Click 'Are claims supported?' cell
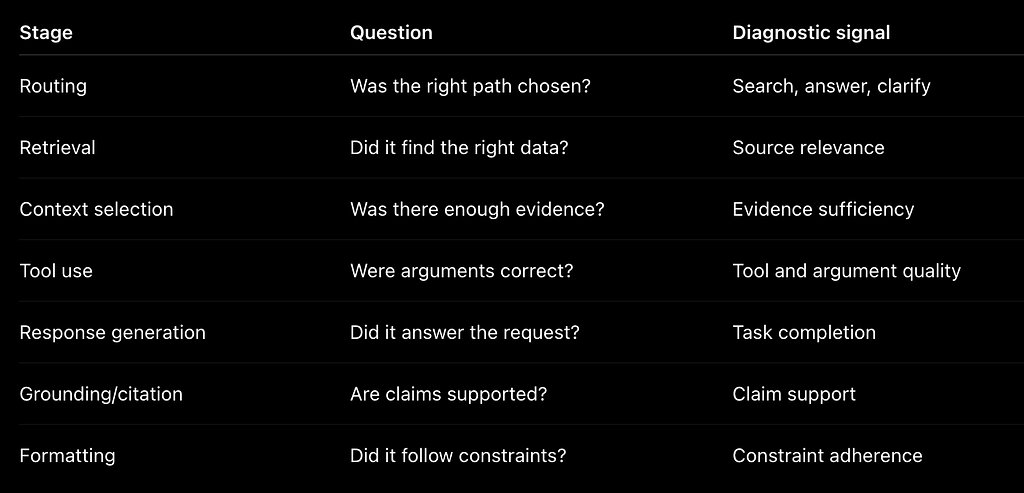Screen dimensions: 1024x493 point(449,394)
